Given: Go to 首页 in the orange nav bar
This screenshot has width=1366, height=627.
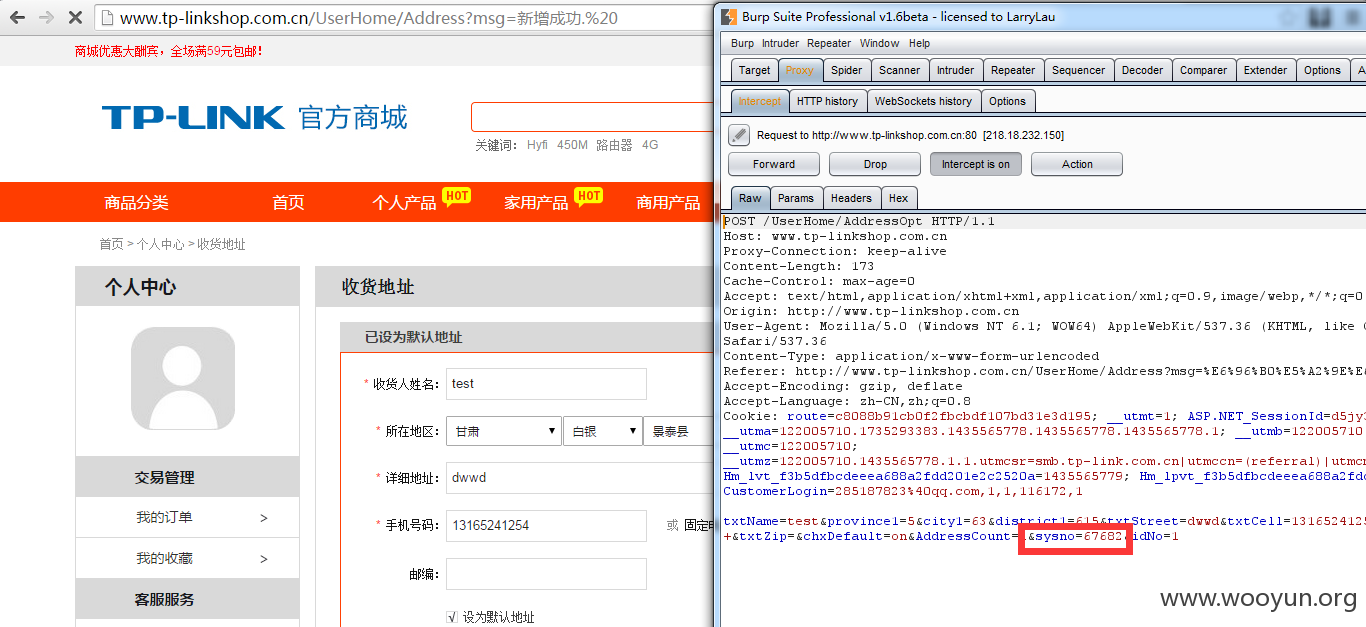Looking at the screenshot, I should point(288,203).
